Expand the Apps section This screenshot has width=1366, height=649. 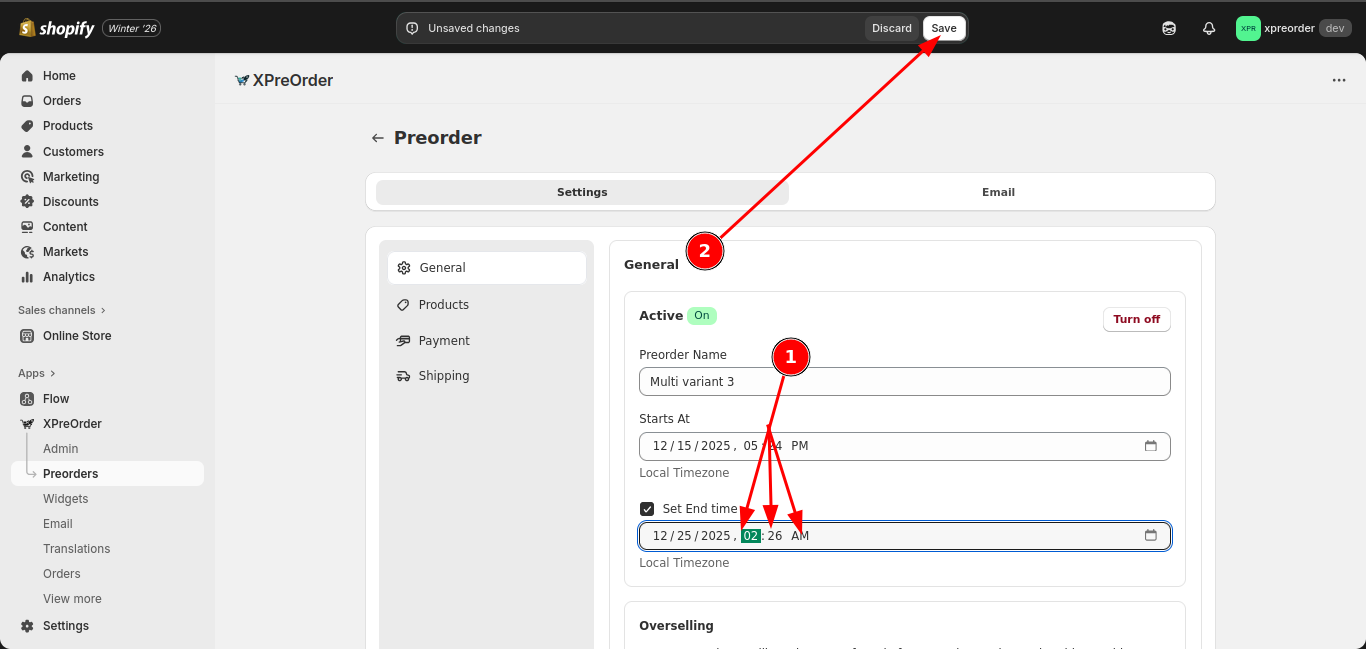click(37, 373)
